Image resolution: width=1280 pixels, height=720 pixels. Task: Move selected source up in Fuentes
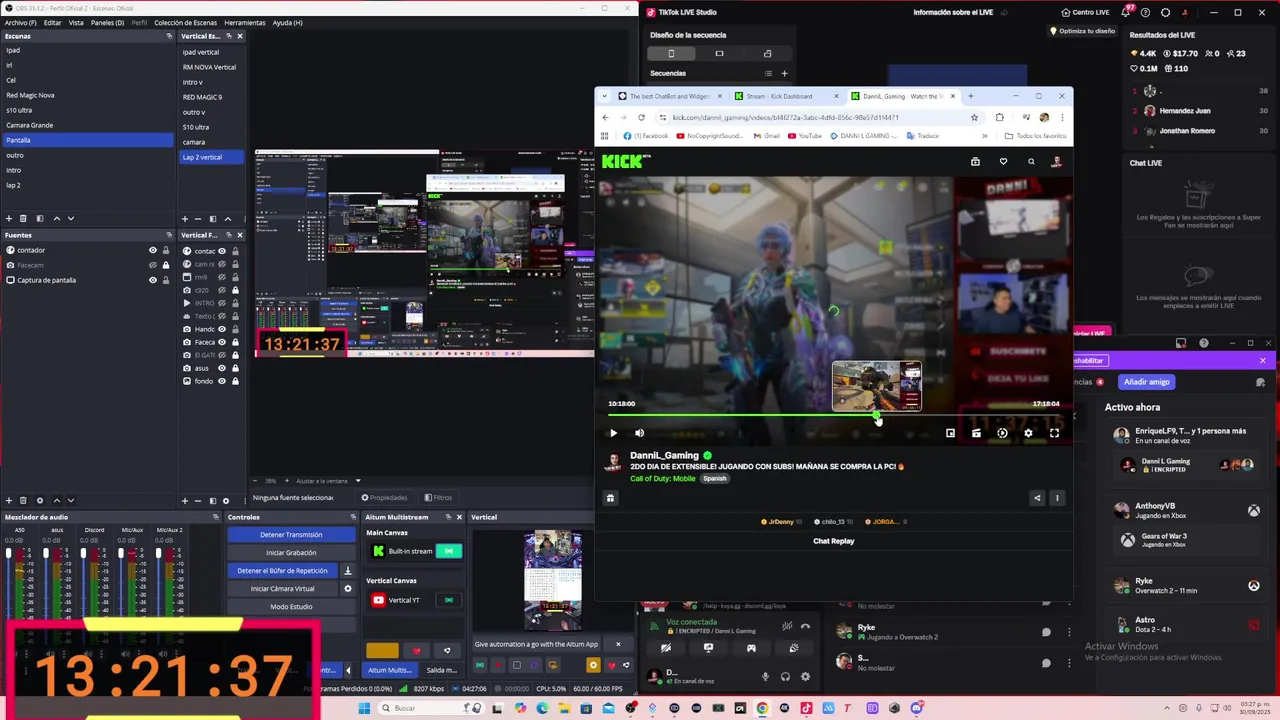56,500
